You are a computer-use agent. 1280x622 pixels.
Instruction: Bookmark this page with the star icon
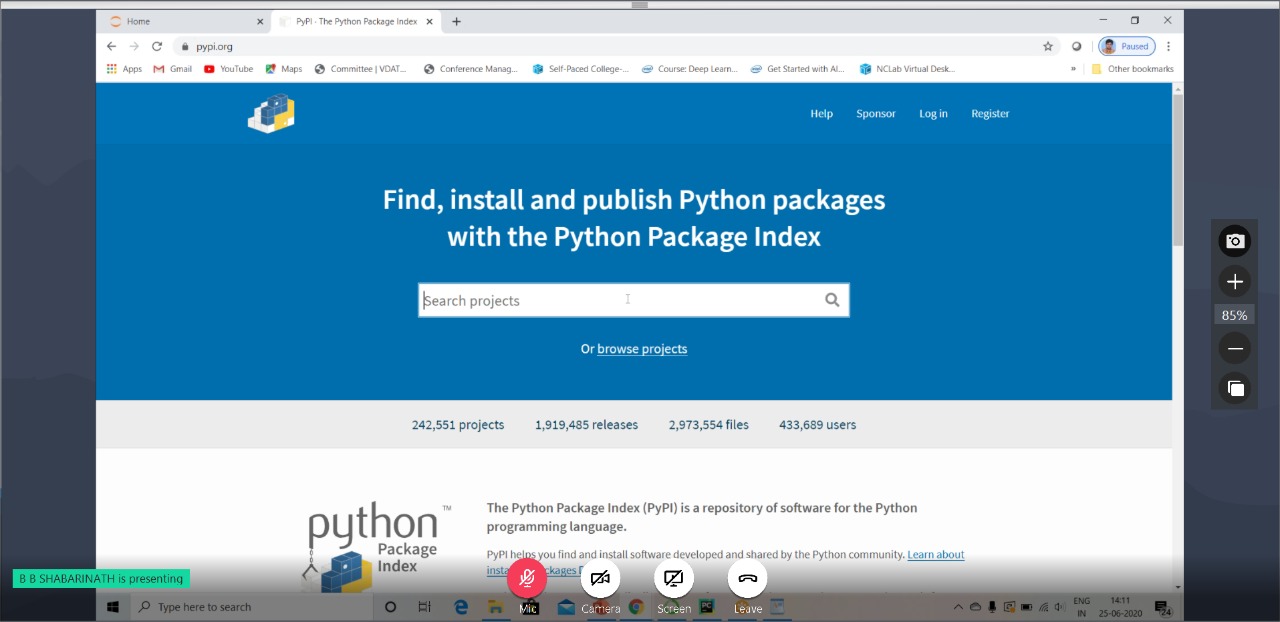pos(1048,46)
